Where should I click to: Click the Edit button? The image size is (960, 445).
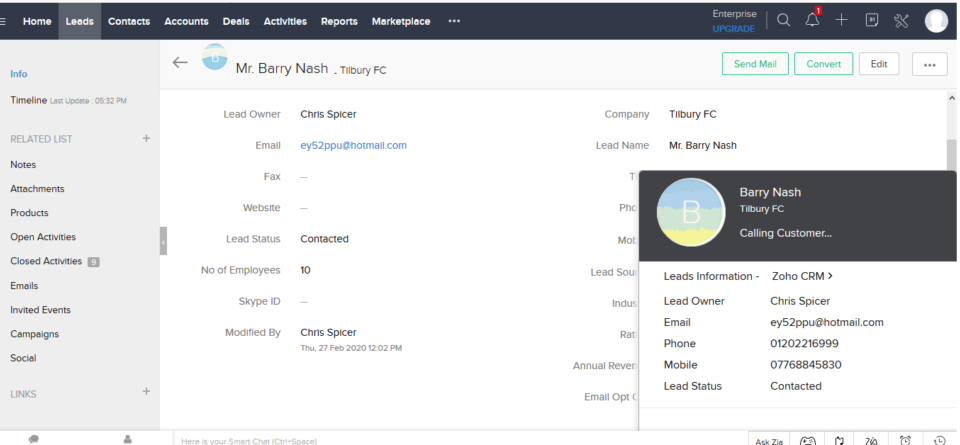879,64
